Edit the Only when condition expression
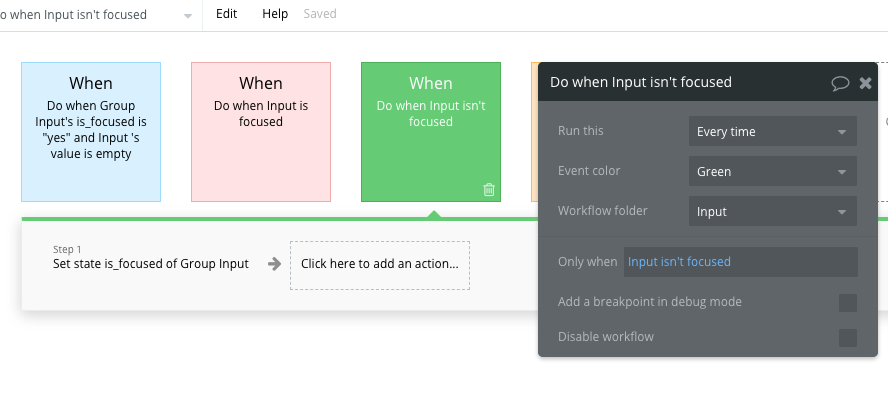This screenshot has height=400, width=888. coord(740,262)
